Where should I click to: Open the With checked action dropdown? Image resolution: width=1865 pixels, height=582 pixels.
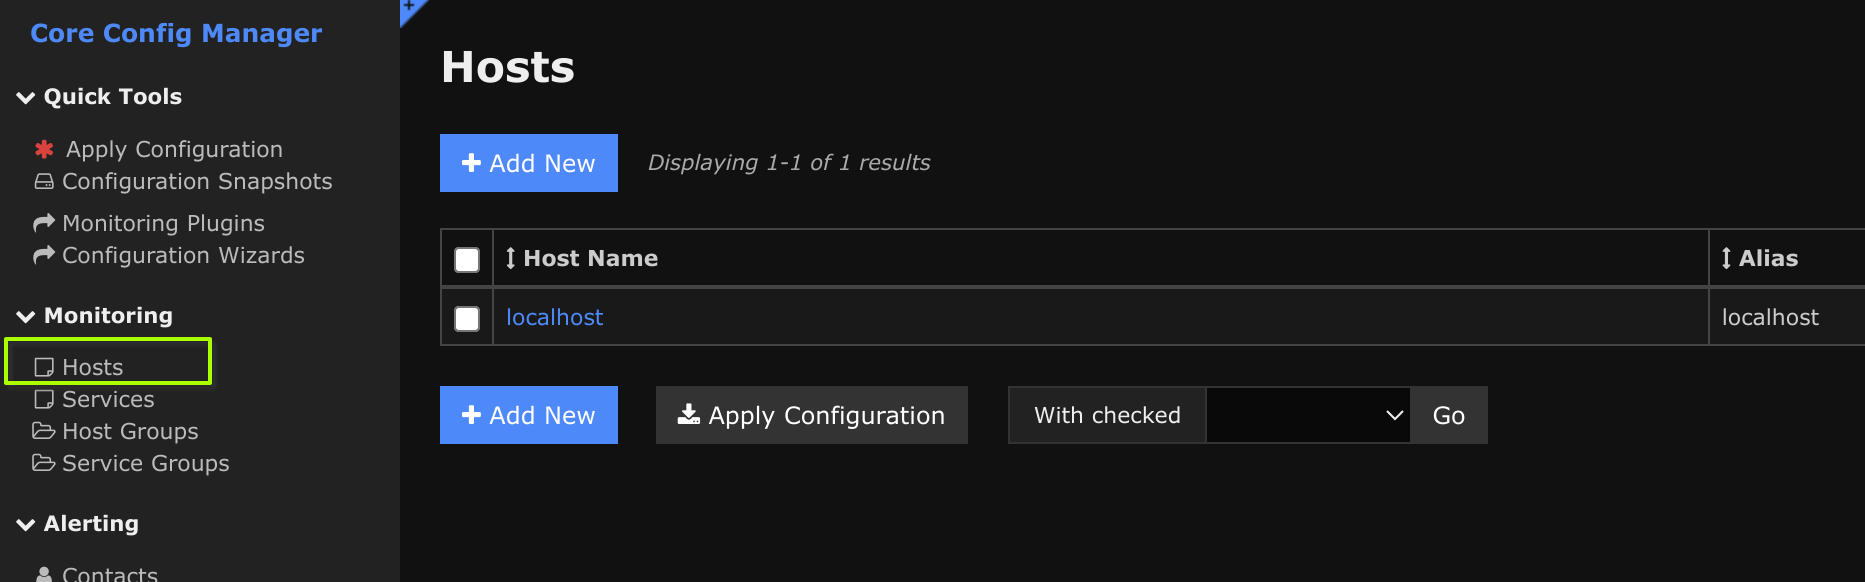[1308, 415]
